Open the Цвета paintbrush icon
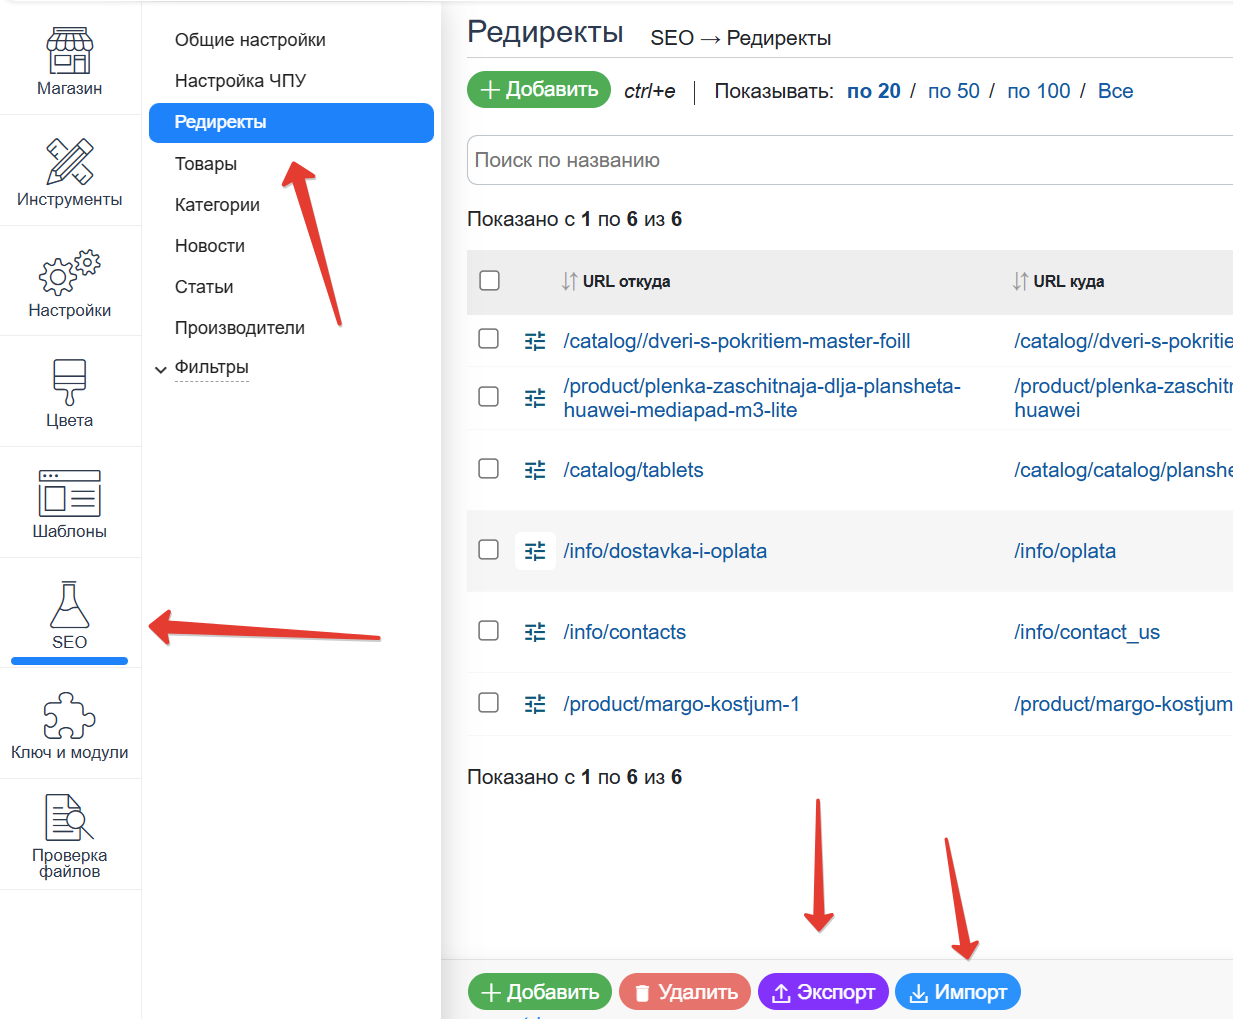Viewport: 1233px width, 1019px height. tap(69, 383)
